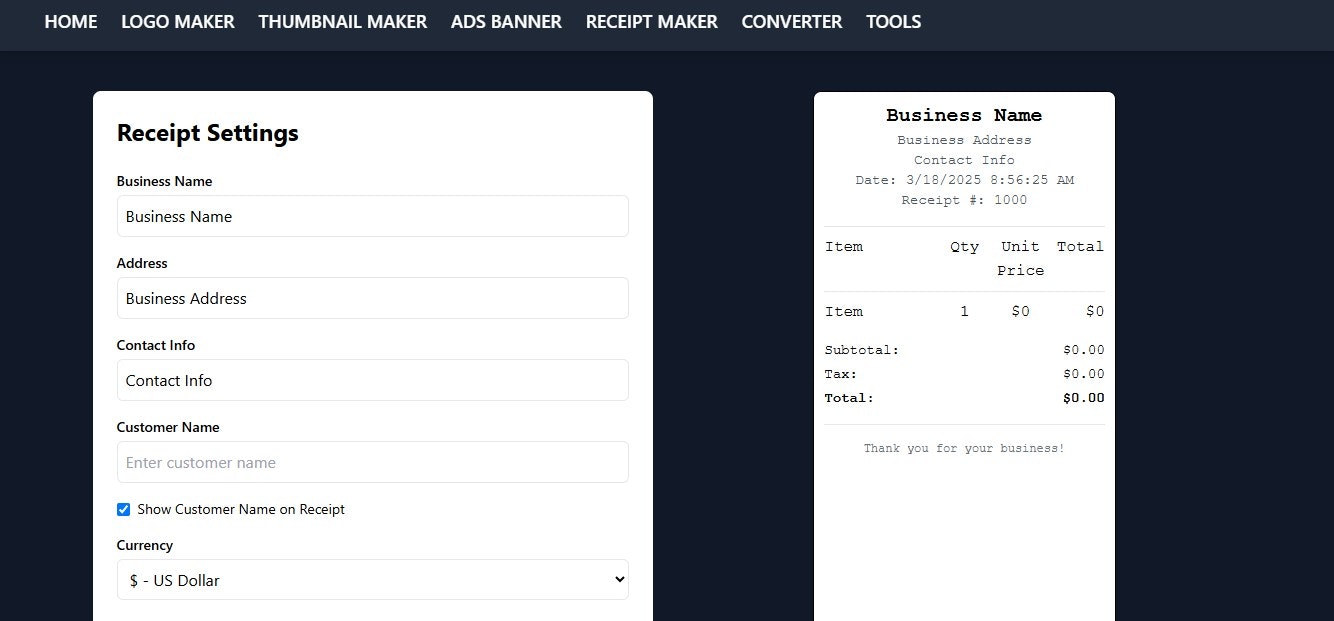Click the Qty column header in preview

pos(964,246)
